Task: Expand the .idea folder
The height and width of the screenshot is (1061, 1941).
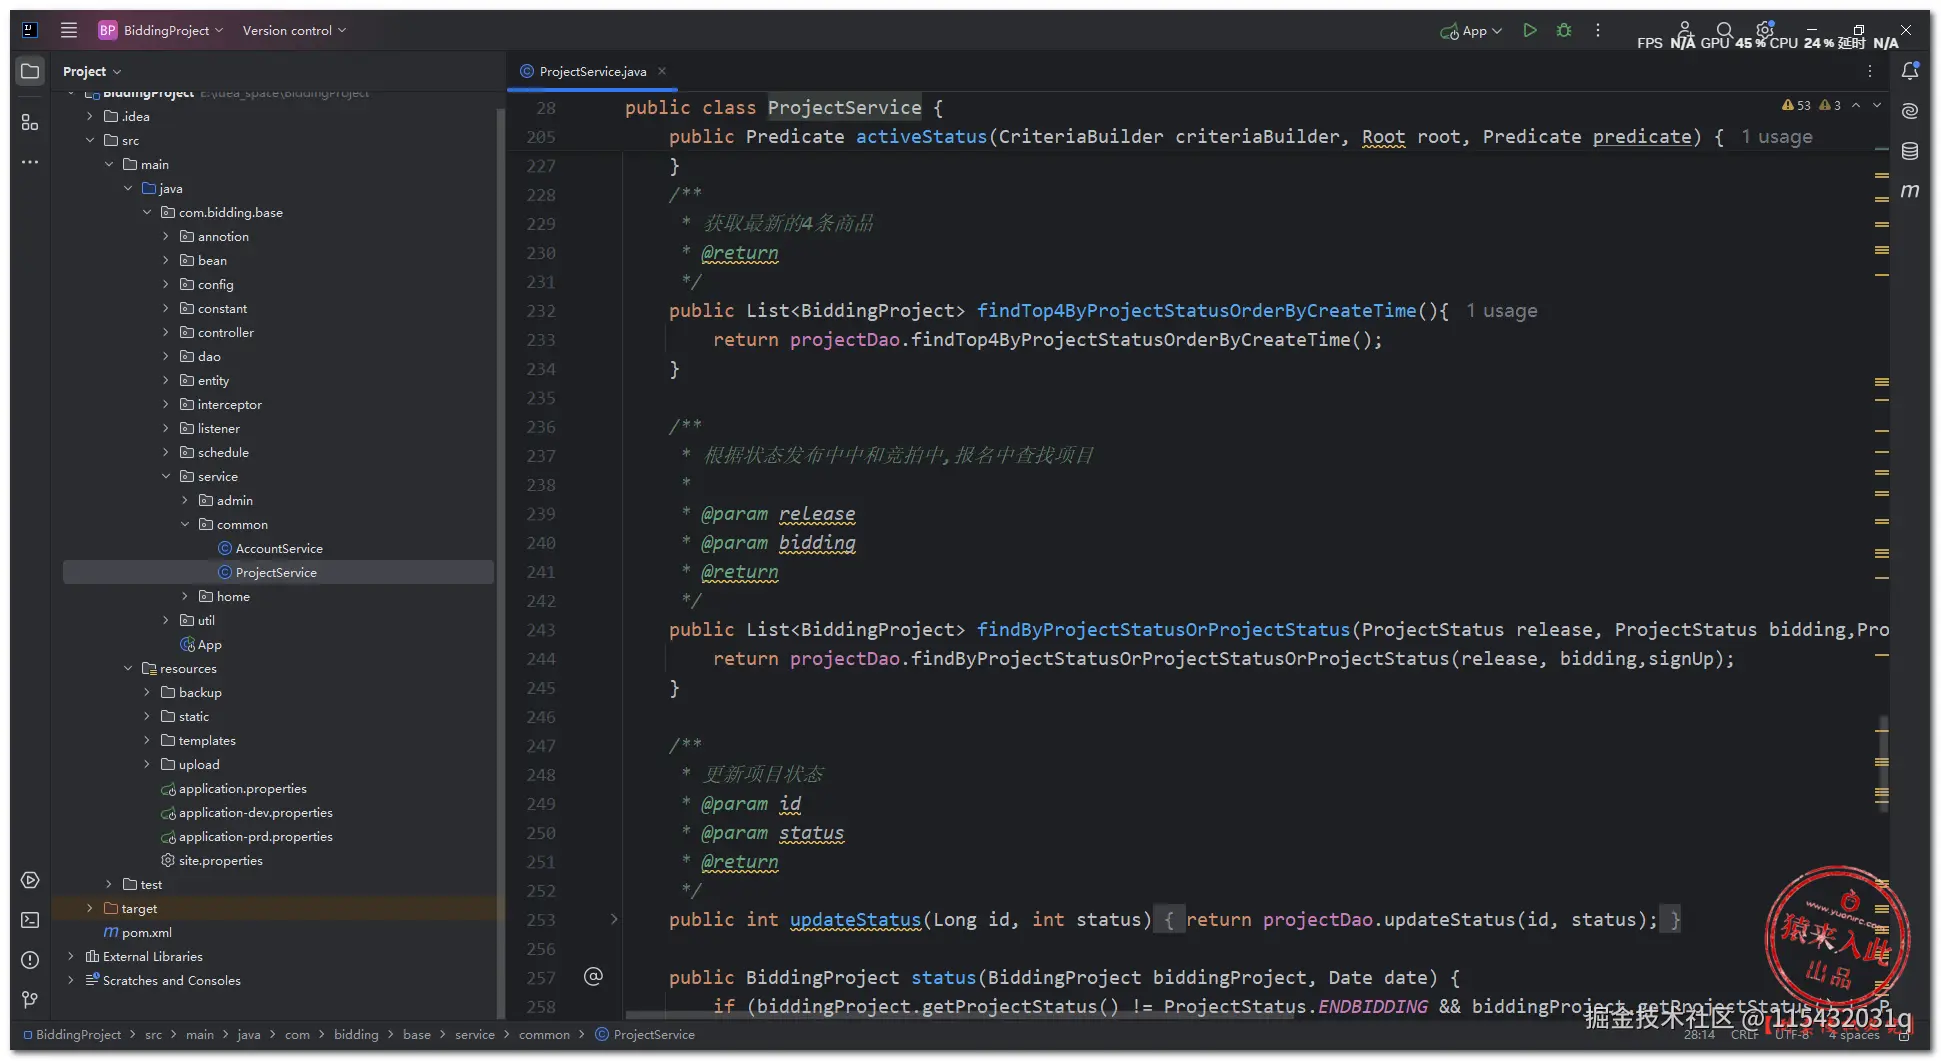Action: coord(90,116)
